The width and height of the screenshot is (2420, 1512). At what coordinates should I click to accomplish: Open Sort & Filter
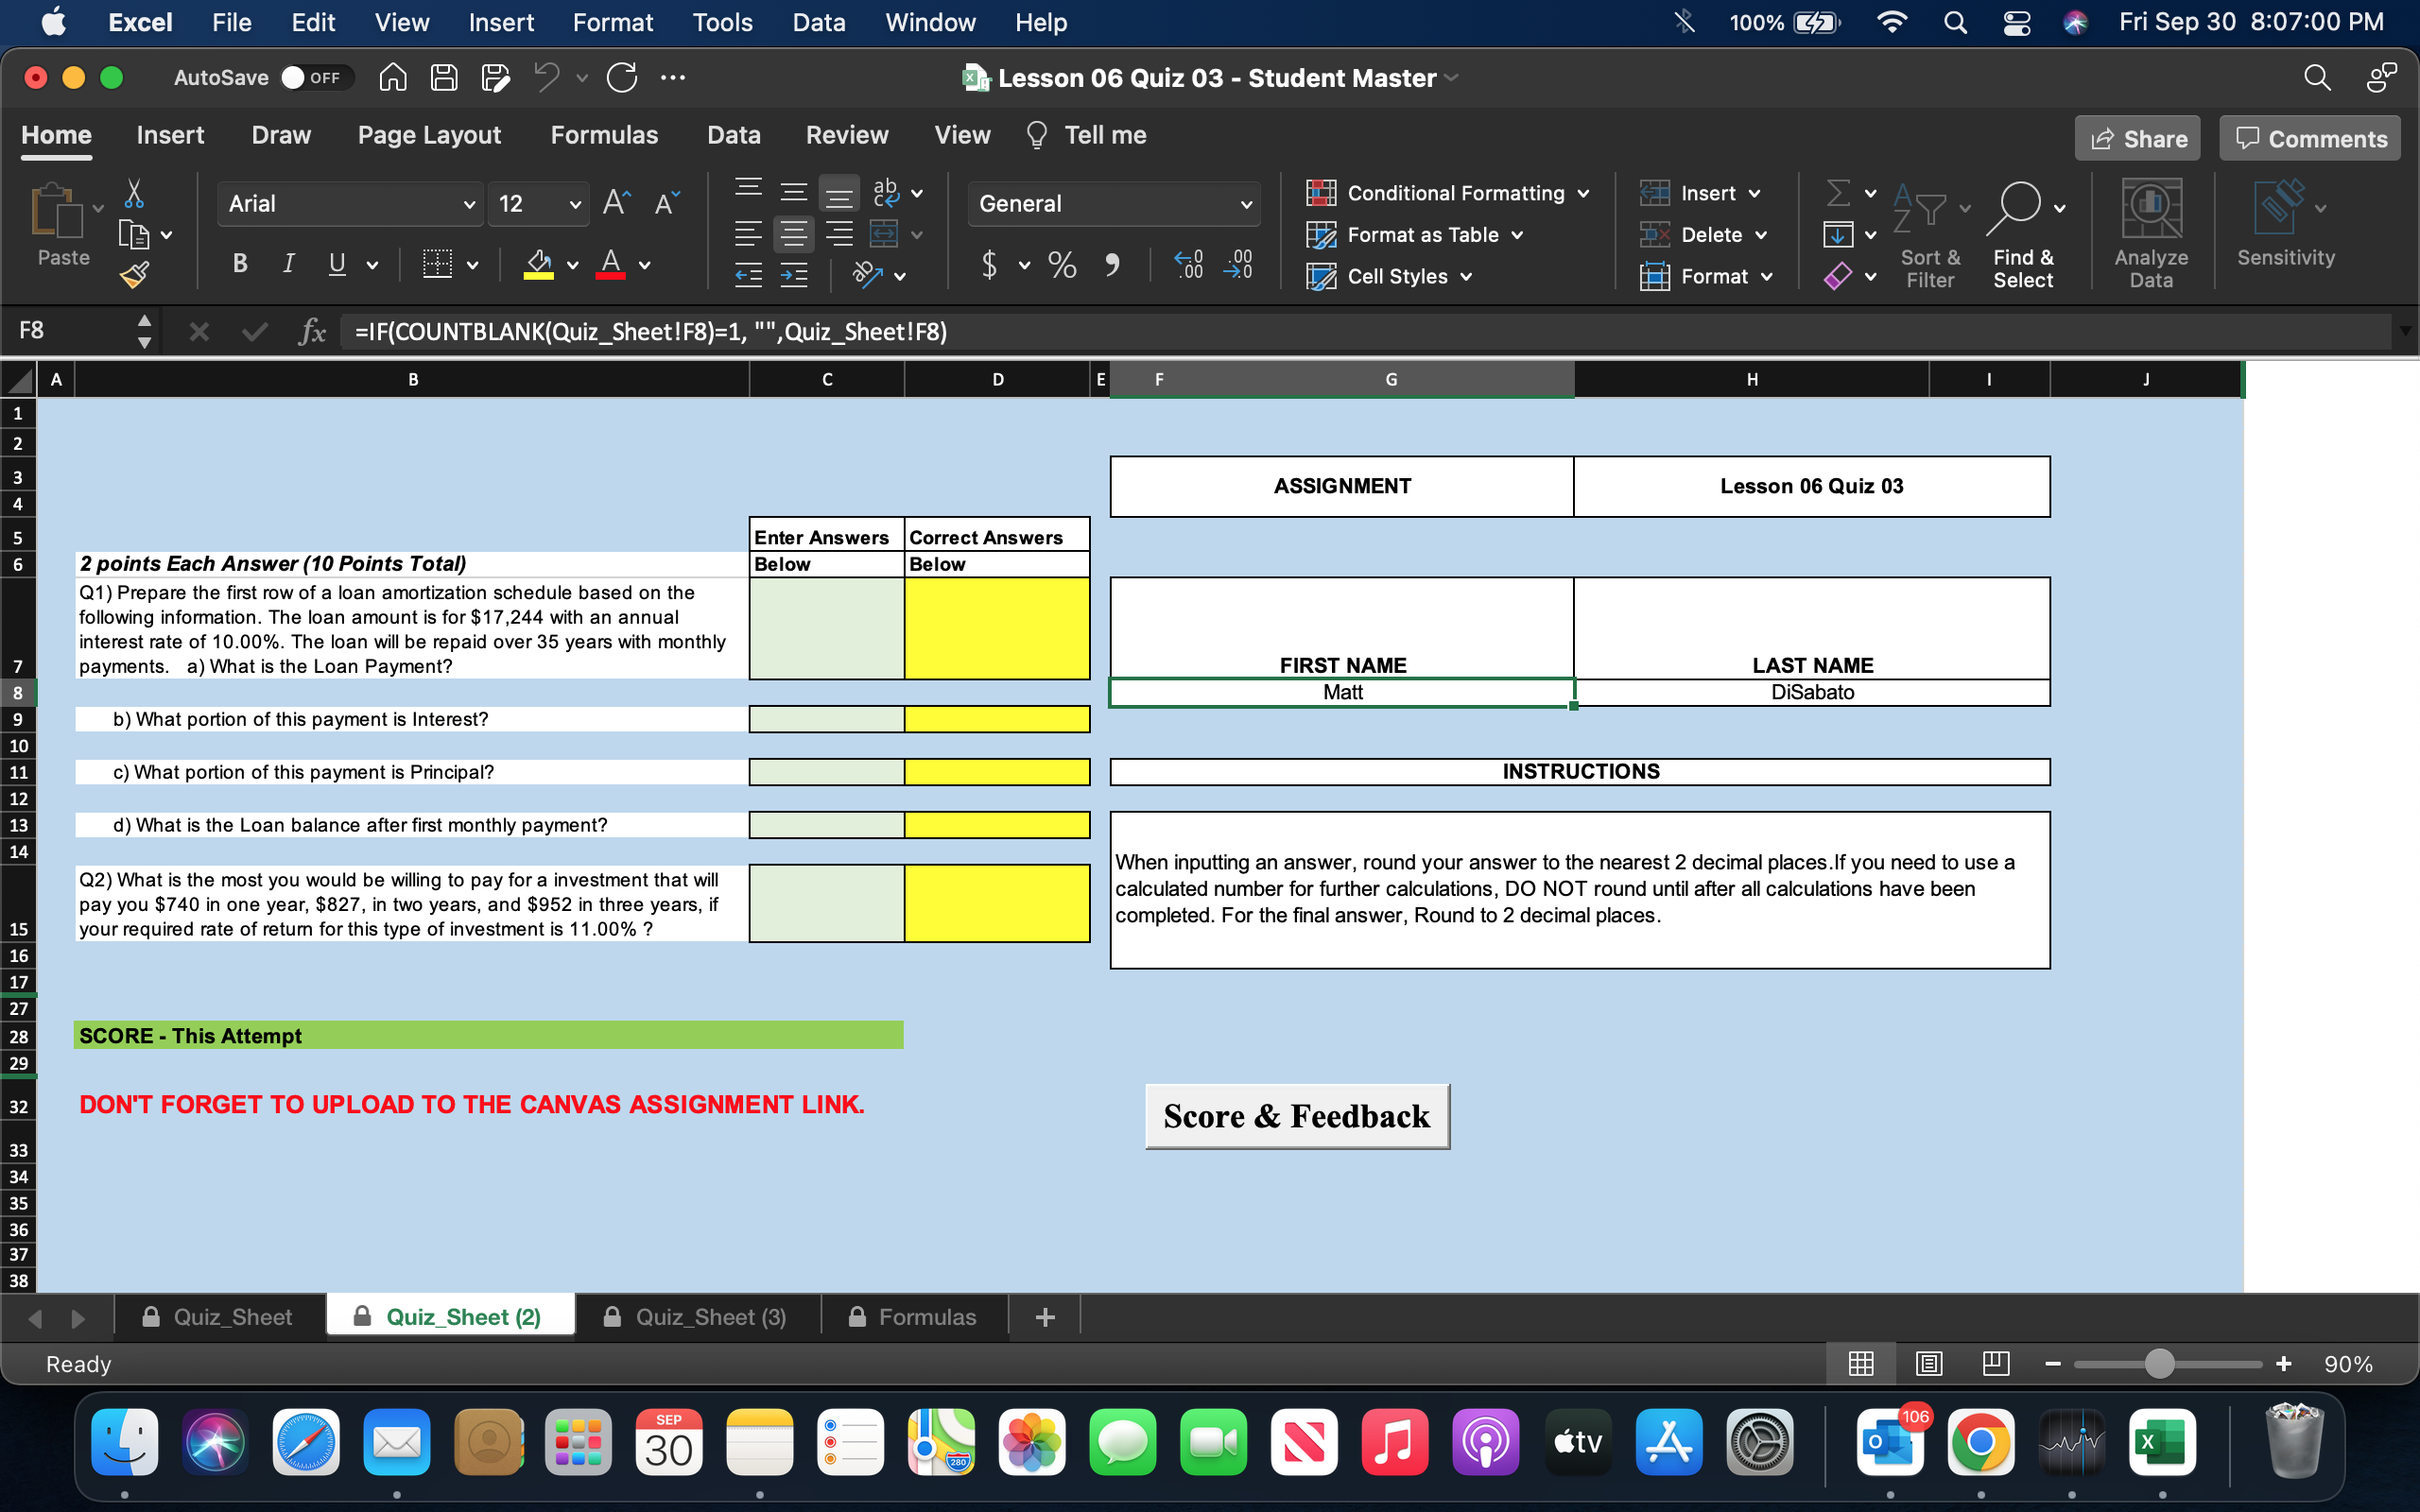click(x=1929, y=235)
